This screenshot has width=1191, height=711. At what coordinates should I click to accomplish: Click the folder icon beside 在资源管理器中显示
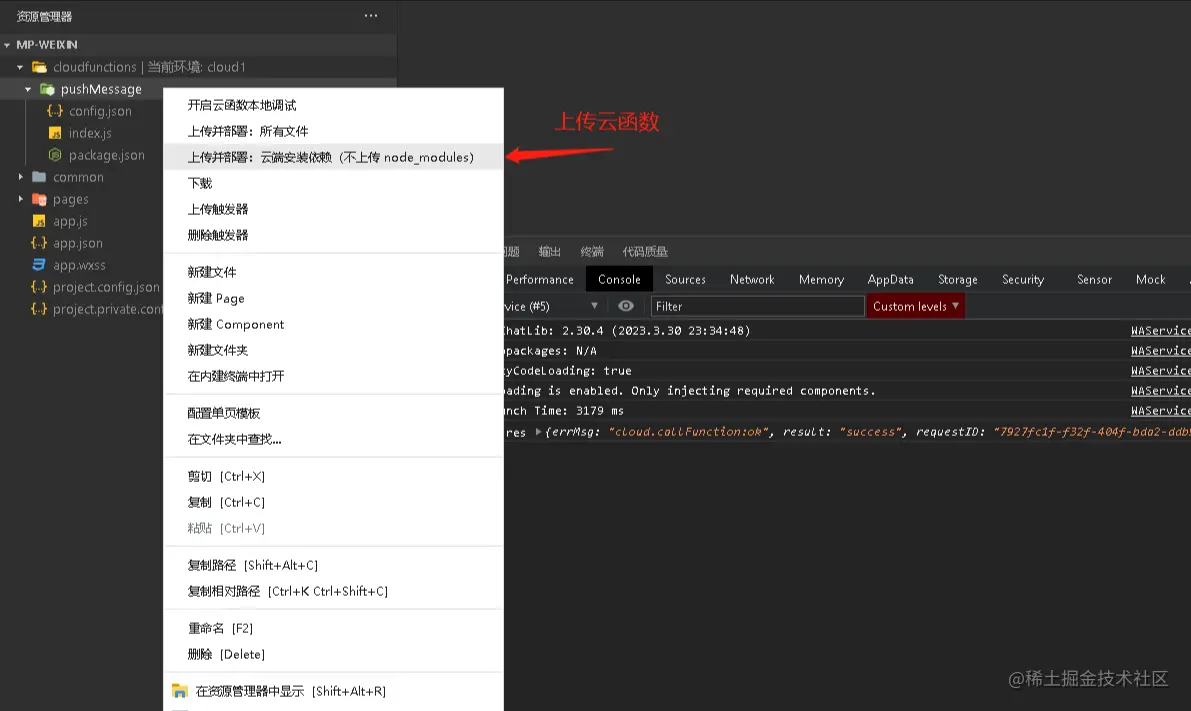180,691
